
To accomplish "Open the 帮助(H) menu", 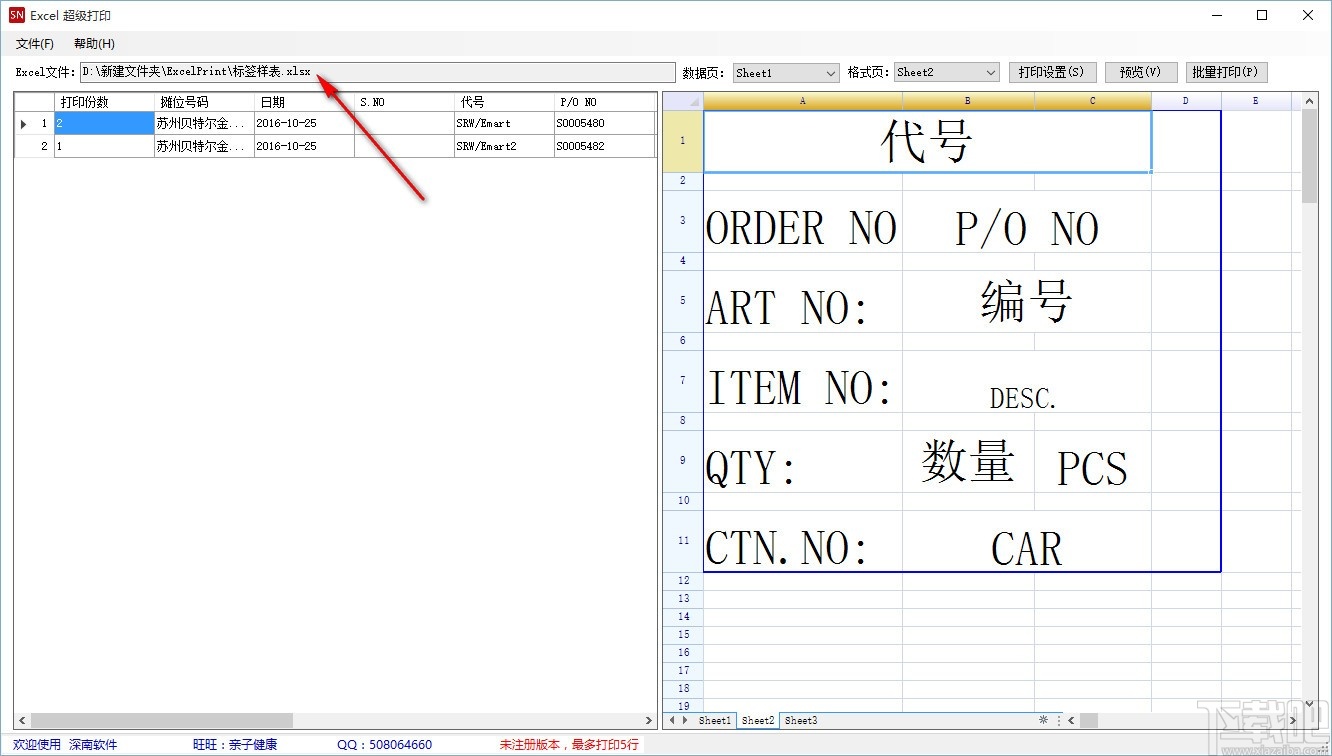I will (x=94, y=44).
